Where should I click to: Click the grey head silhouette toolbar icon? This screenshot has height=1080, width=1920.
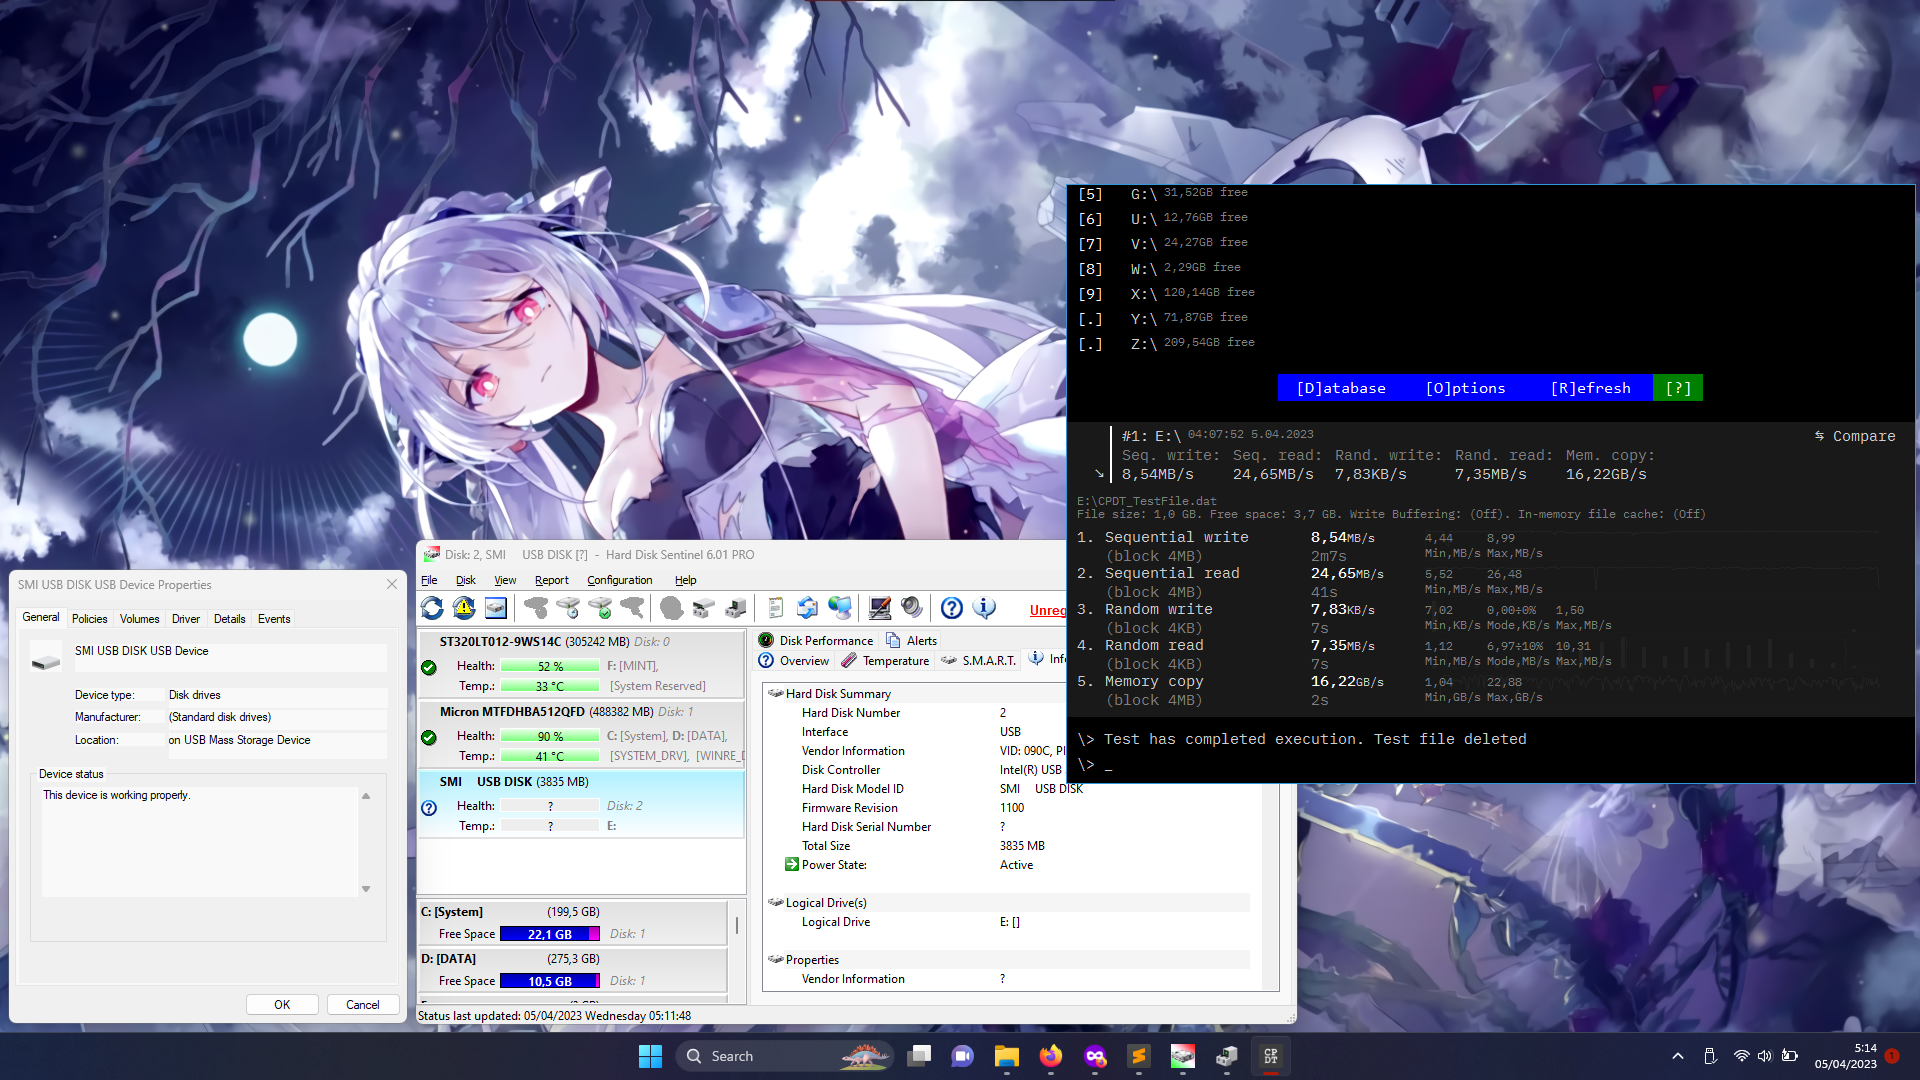(672, 608)
